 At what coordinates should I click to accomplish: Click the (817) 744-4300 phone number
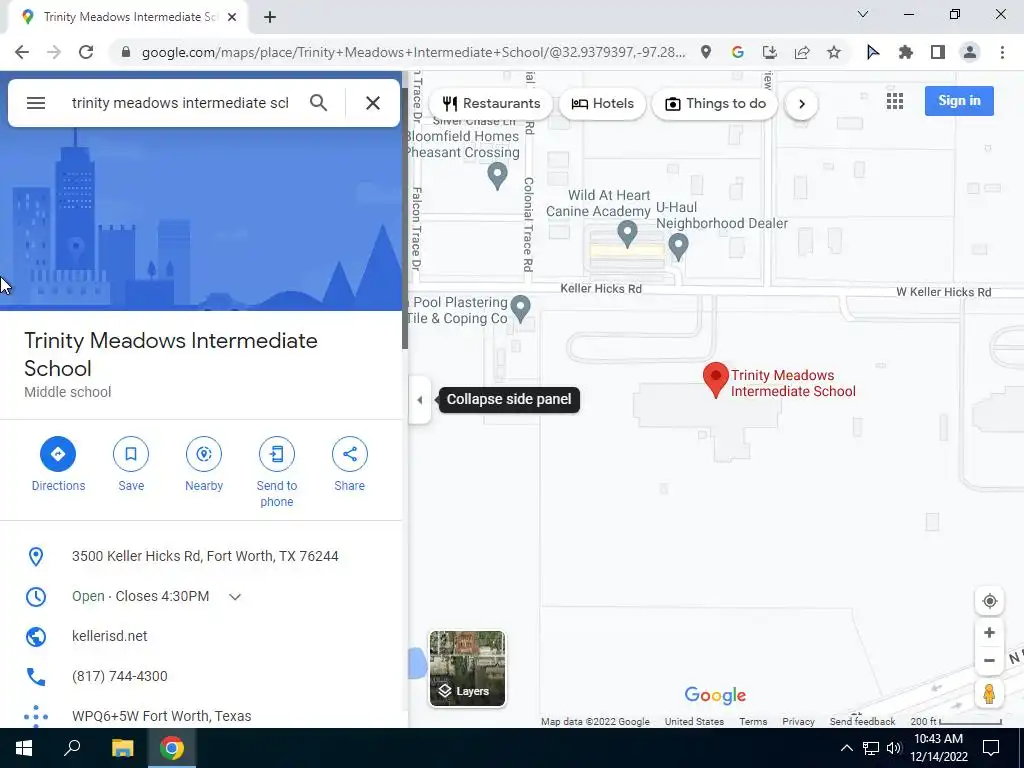120,677
